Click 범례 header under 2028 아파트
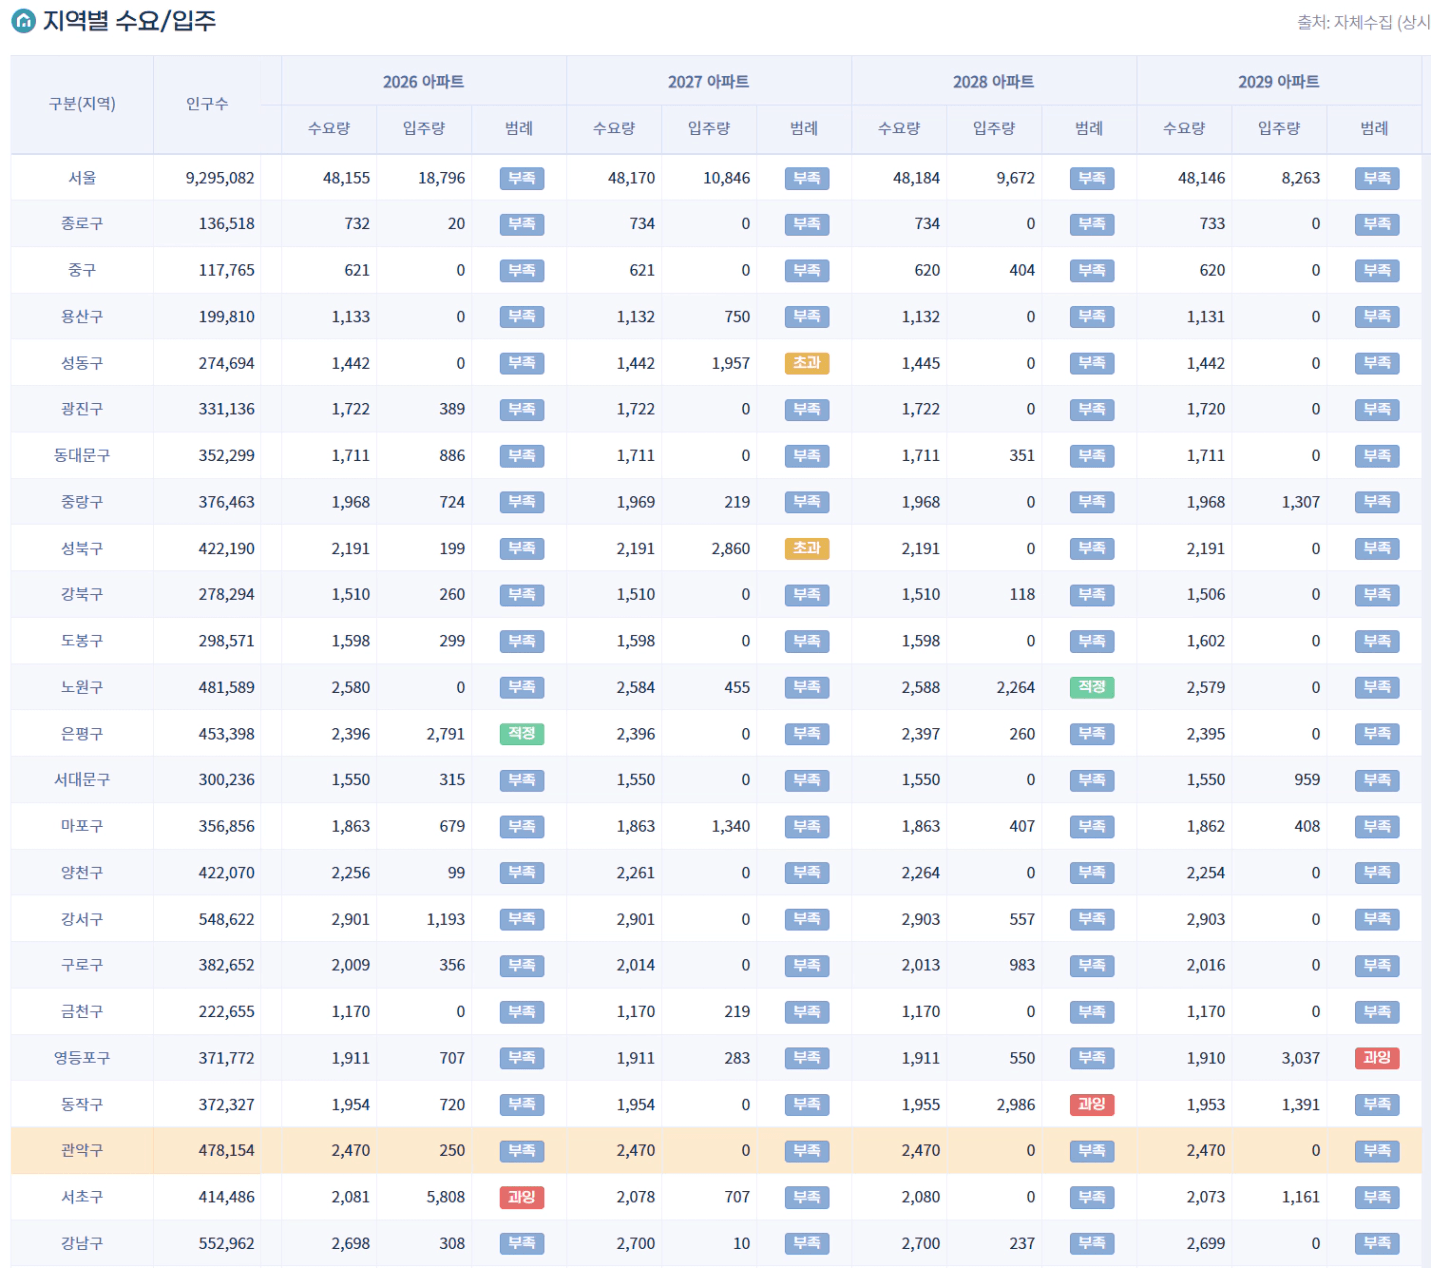The height and width of the screenshot is (1268, 1431). pyautogui.click(x=1089, y=128)
